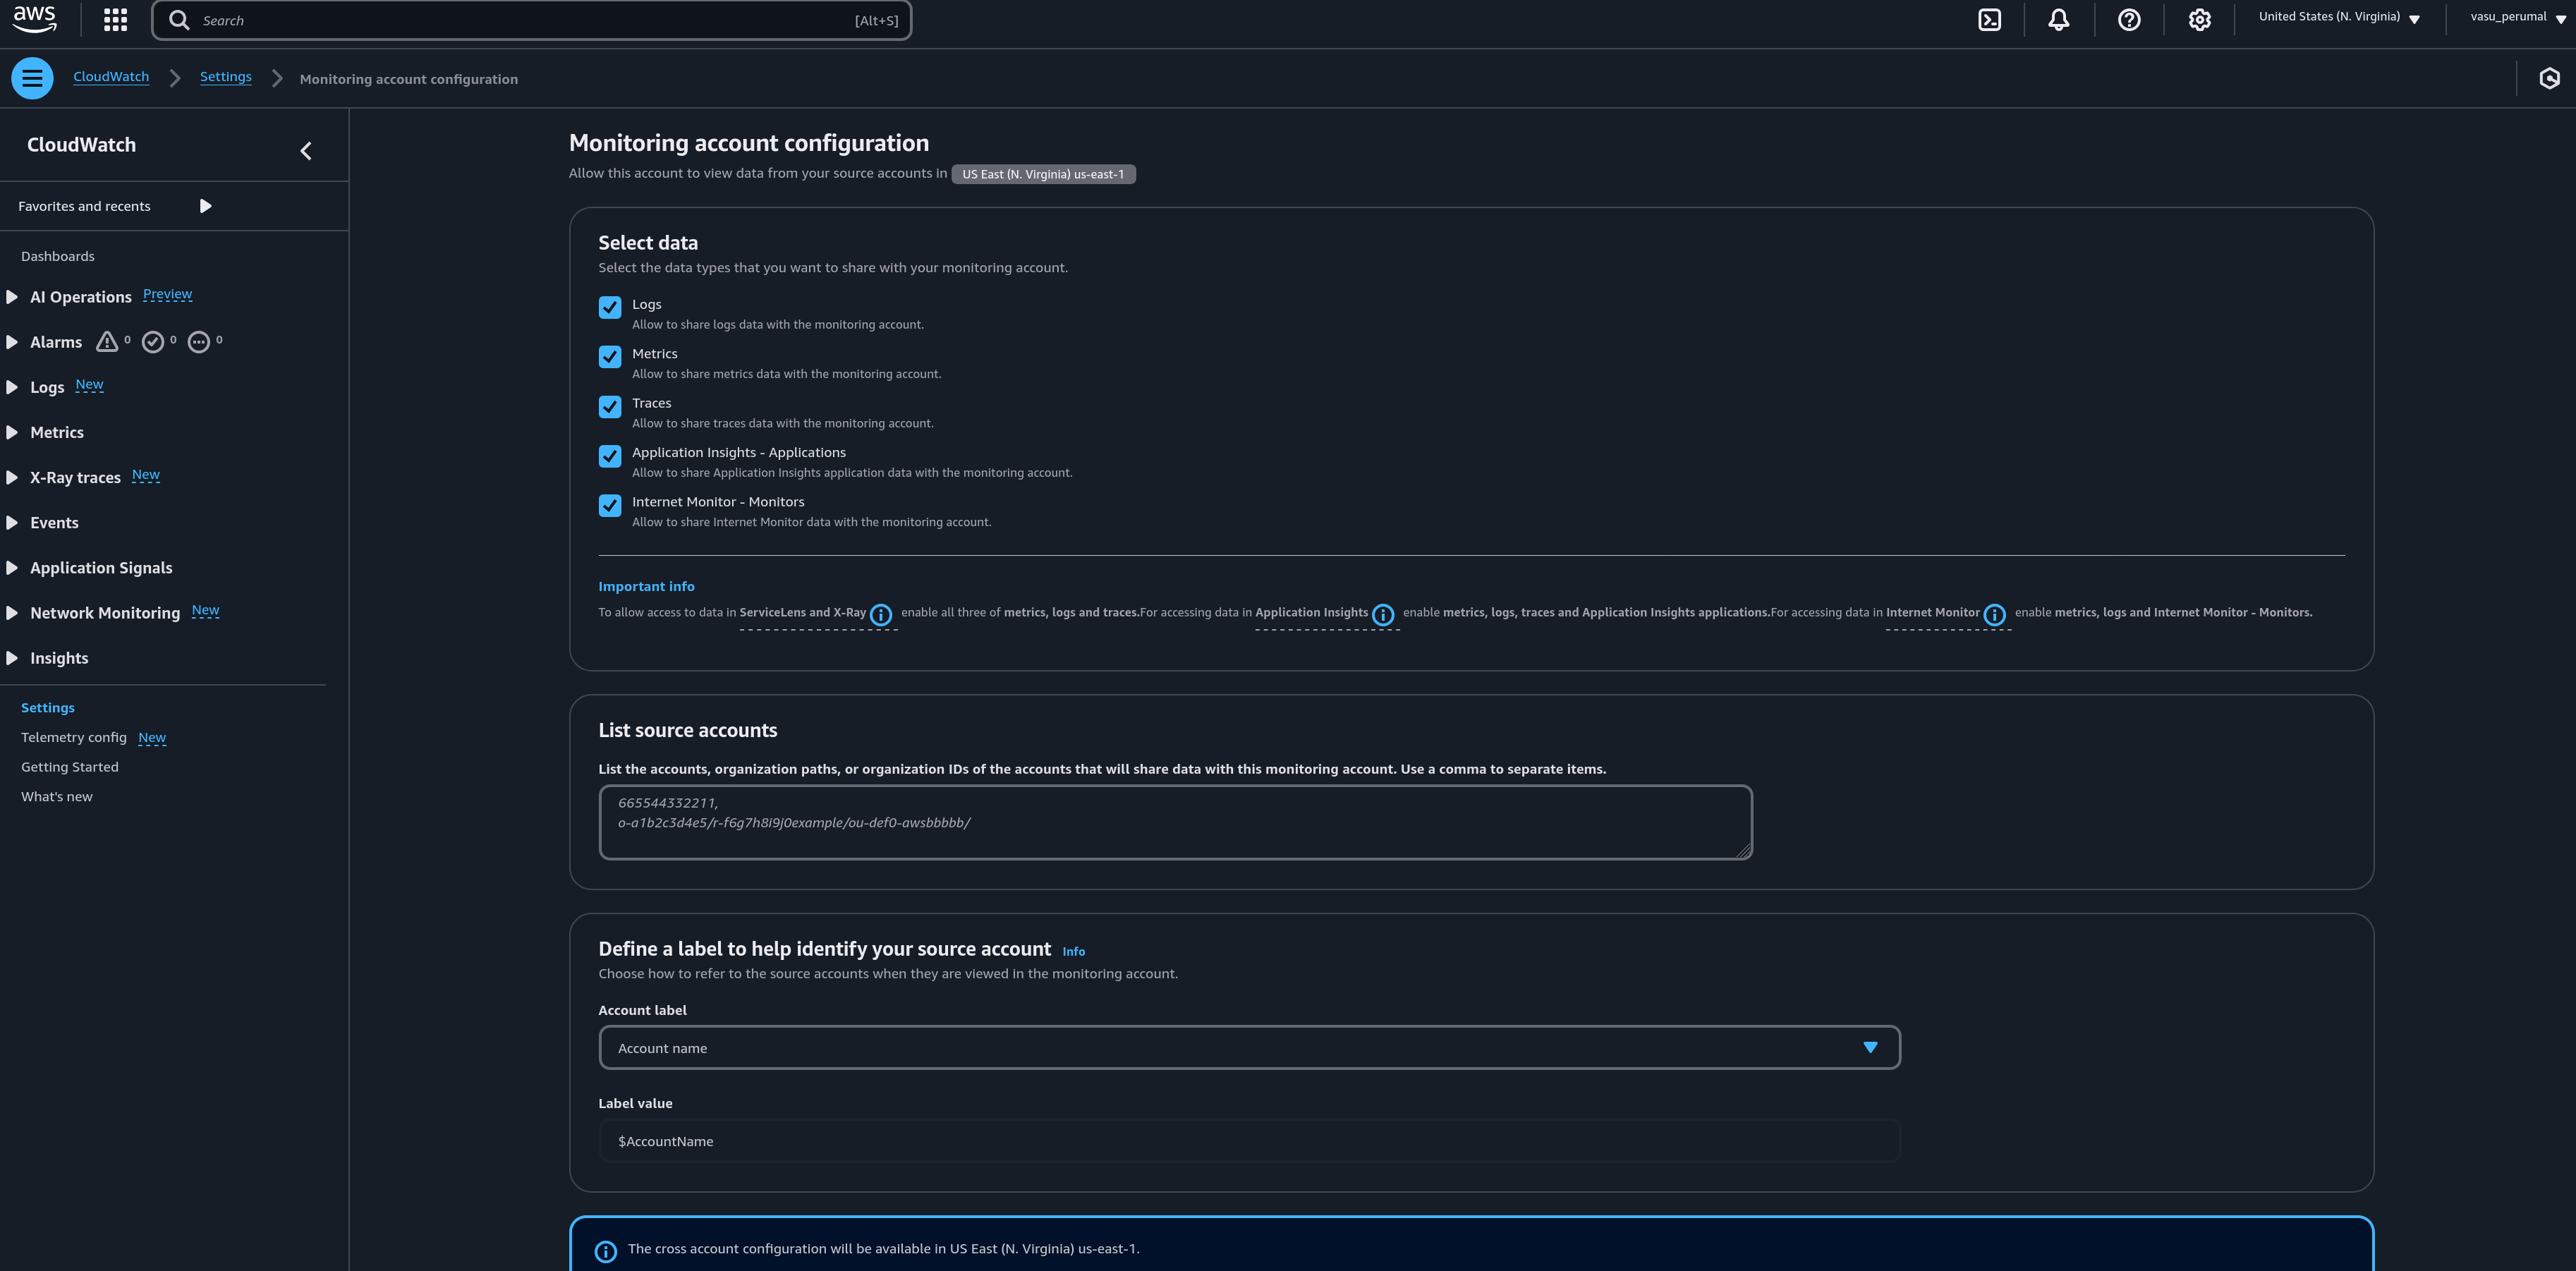
Task: Open What's new in sidebar
Action: [x=57, y=796]
